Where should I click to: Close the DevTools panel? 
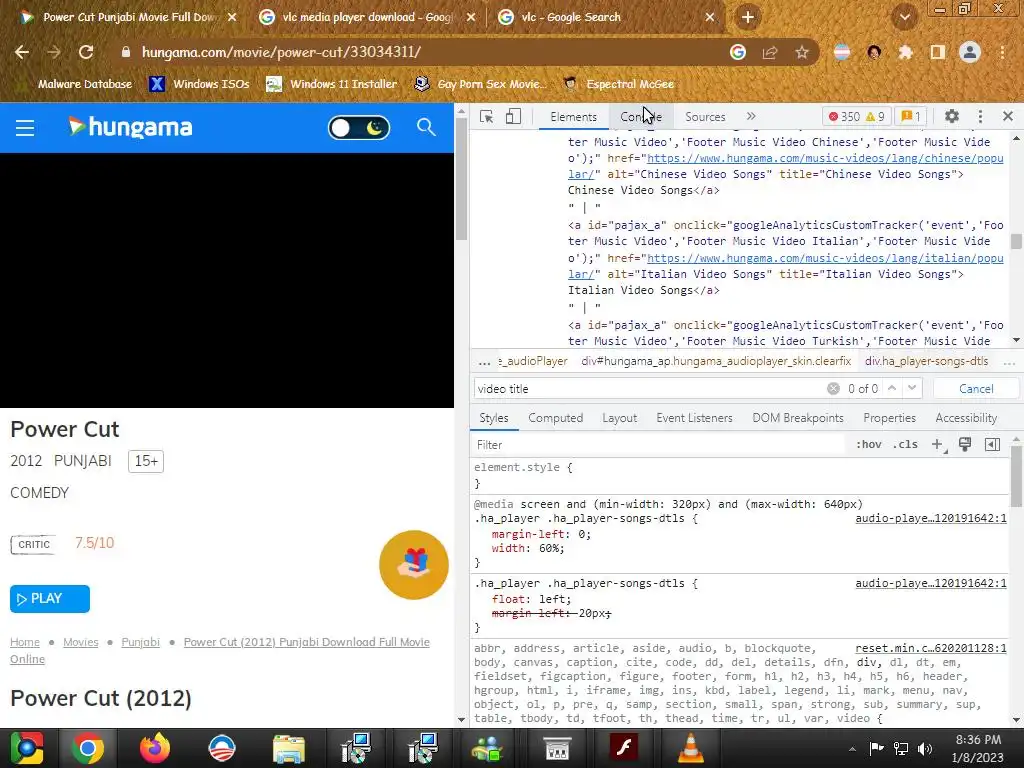(1008, 116)
